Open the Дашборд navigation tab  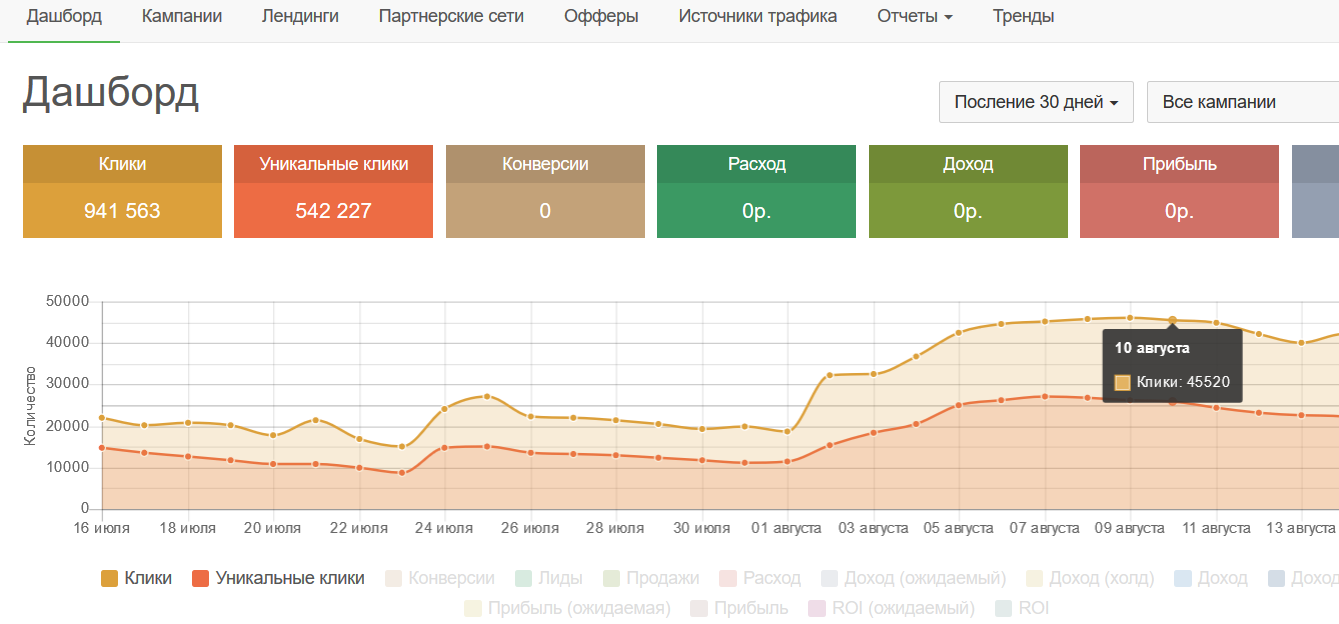click(64, 16)
